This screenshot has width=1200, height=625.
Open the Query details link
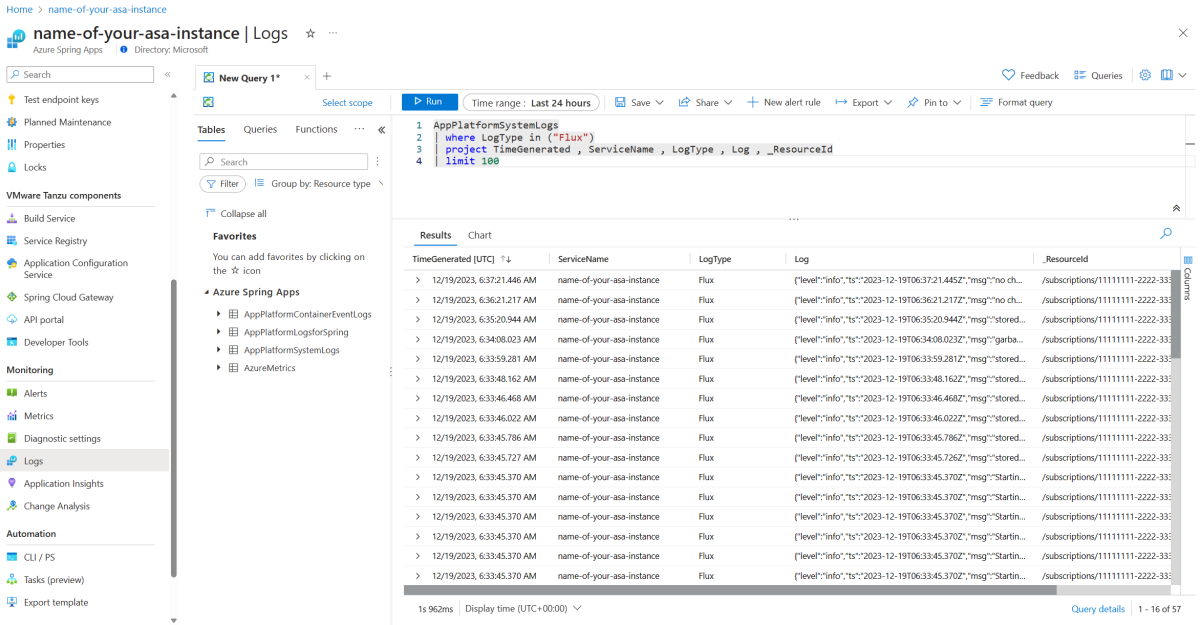click(1097, 609)
